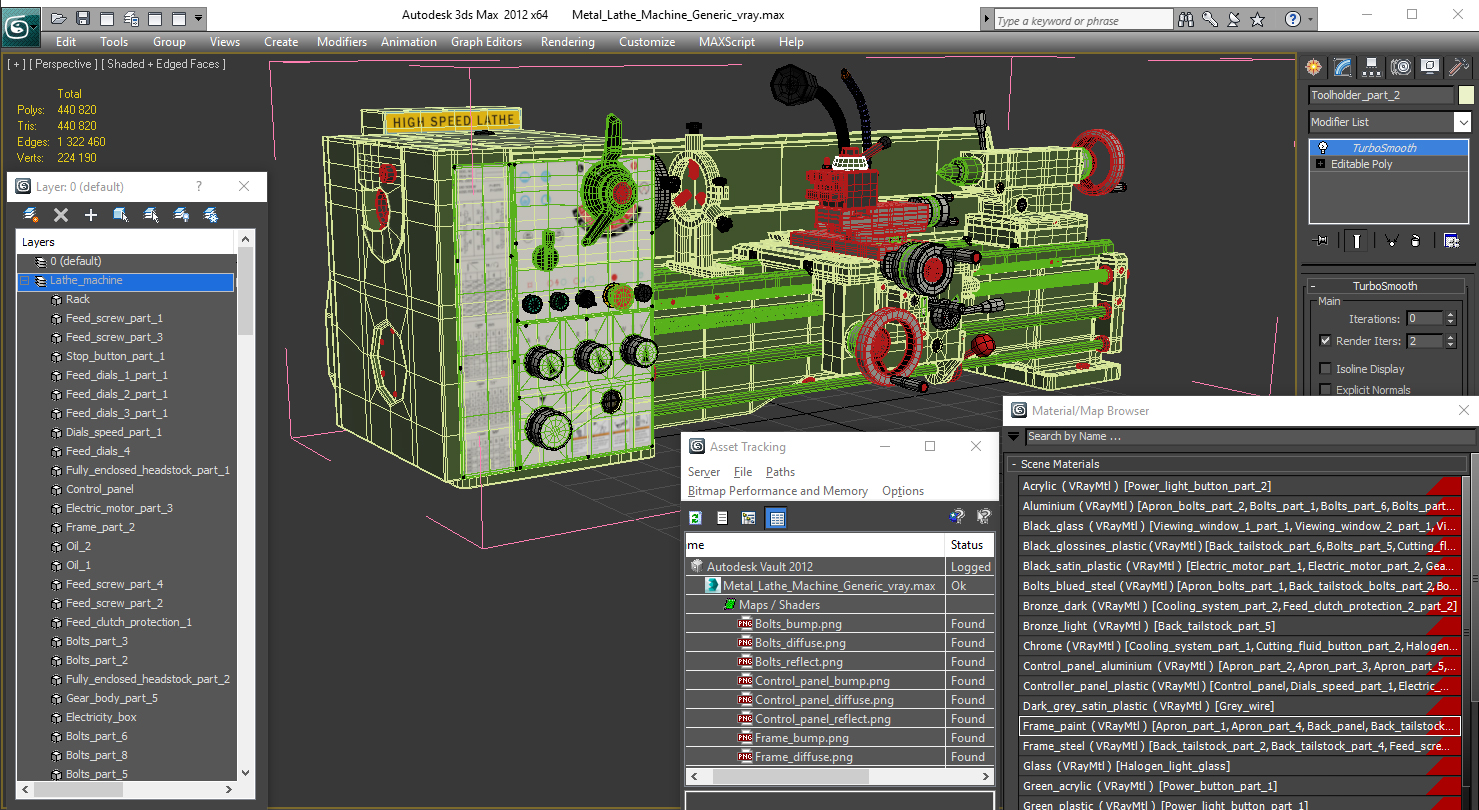Open the Modifiers menu

tap(342, 42)
